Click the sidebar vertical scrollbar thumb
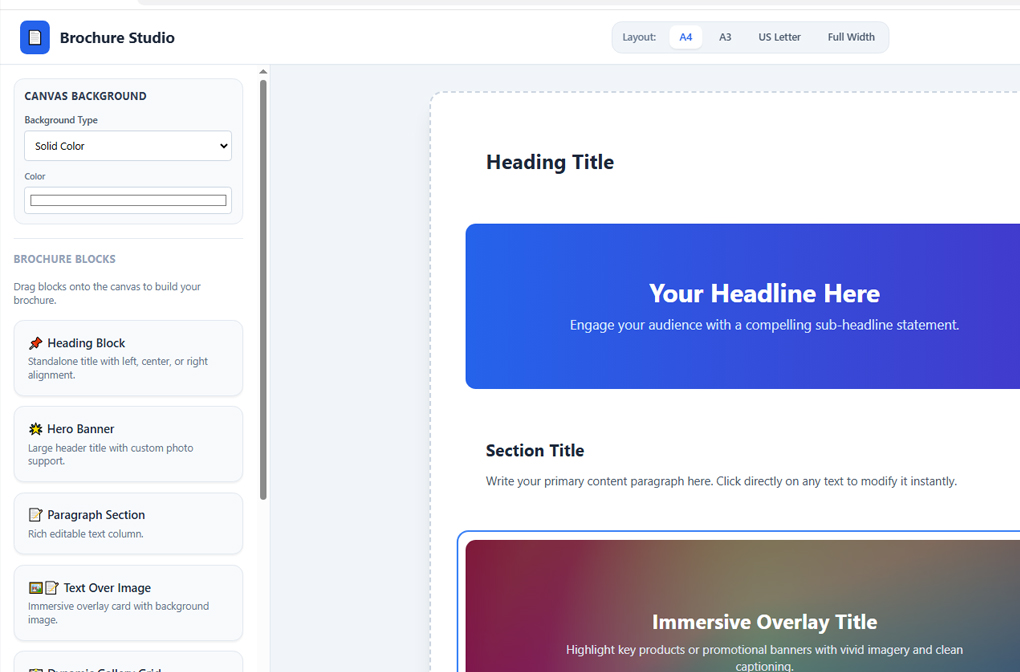 [x=263, y=289]
